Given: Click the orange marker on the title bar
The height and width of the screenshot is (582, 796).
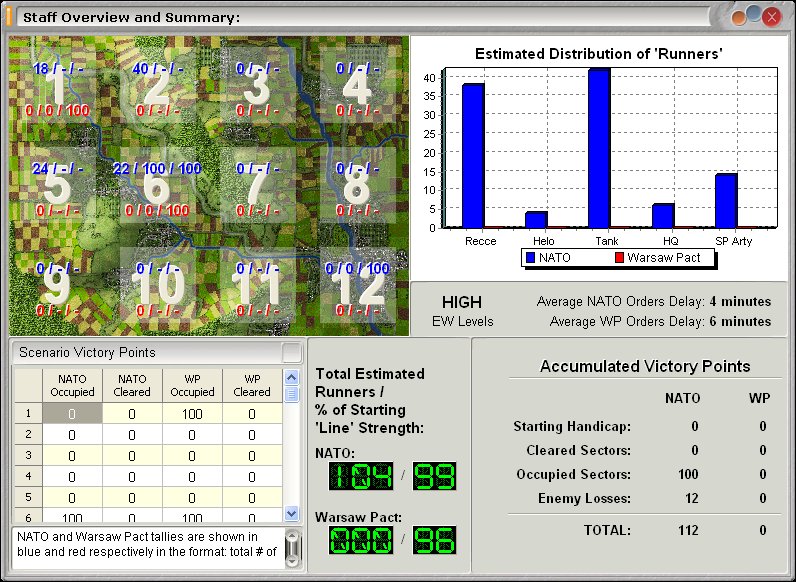Looking at the screenshot, I should (9, 17).
